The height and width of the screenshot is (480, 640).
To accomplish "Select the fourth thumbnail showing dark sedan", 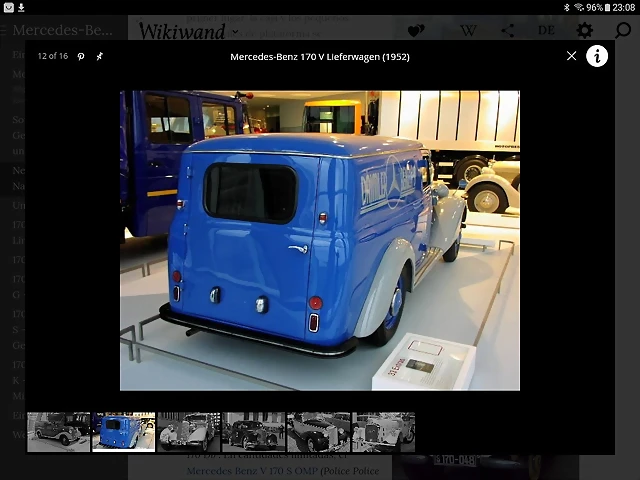I will pyautogui.click(x=253, y=432).
